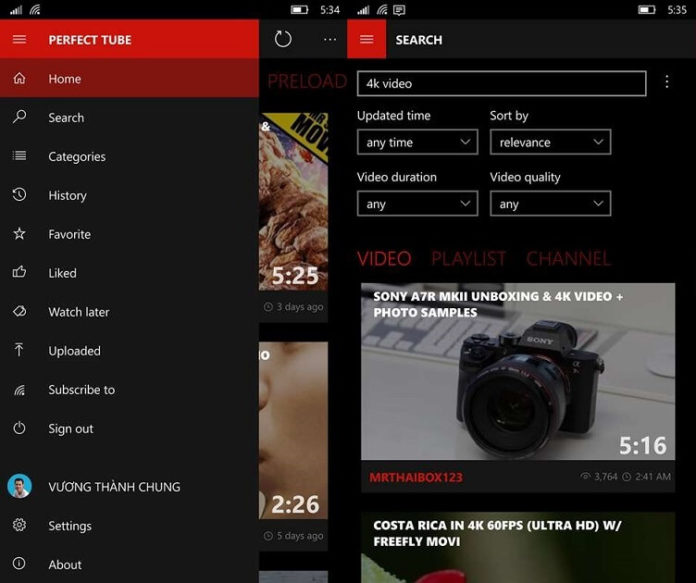This screenshot has width=696, height=583.
Task: Click the Search magnifier icon in sidebar
Action: click(x=19, y=117)
